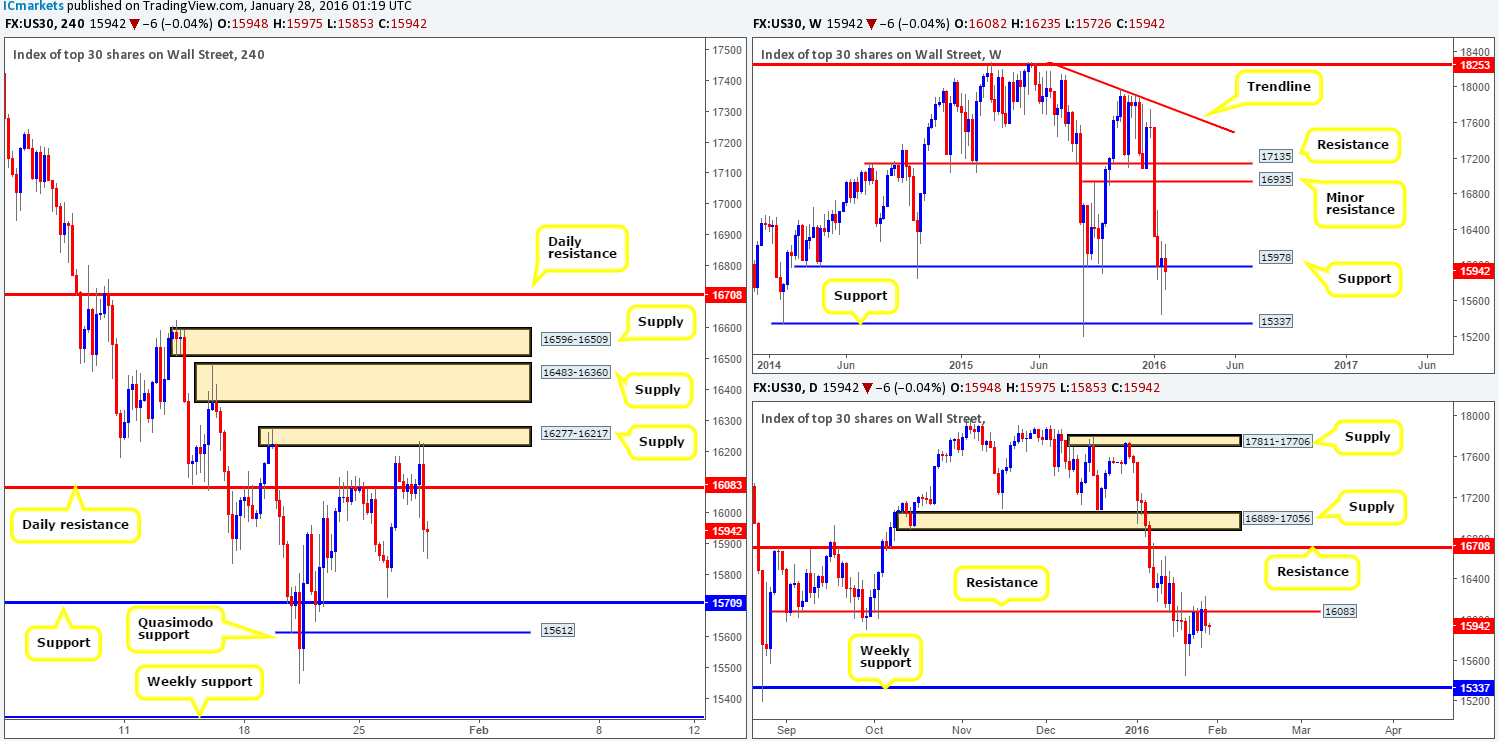This screenshot has height=741, width=1499.
Task: Click Support callout above 15337 line on weekly chart
Action: point(860,296)
